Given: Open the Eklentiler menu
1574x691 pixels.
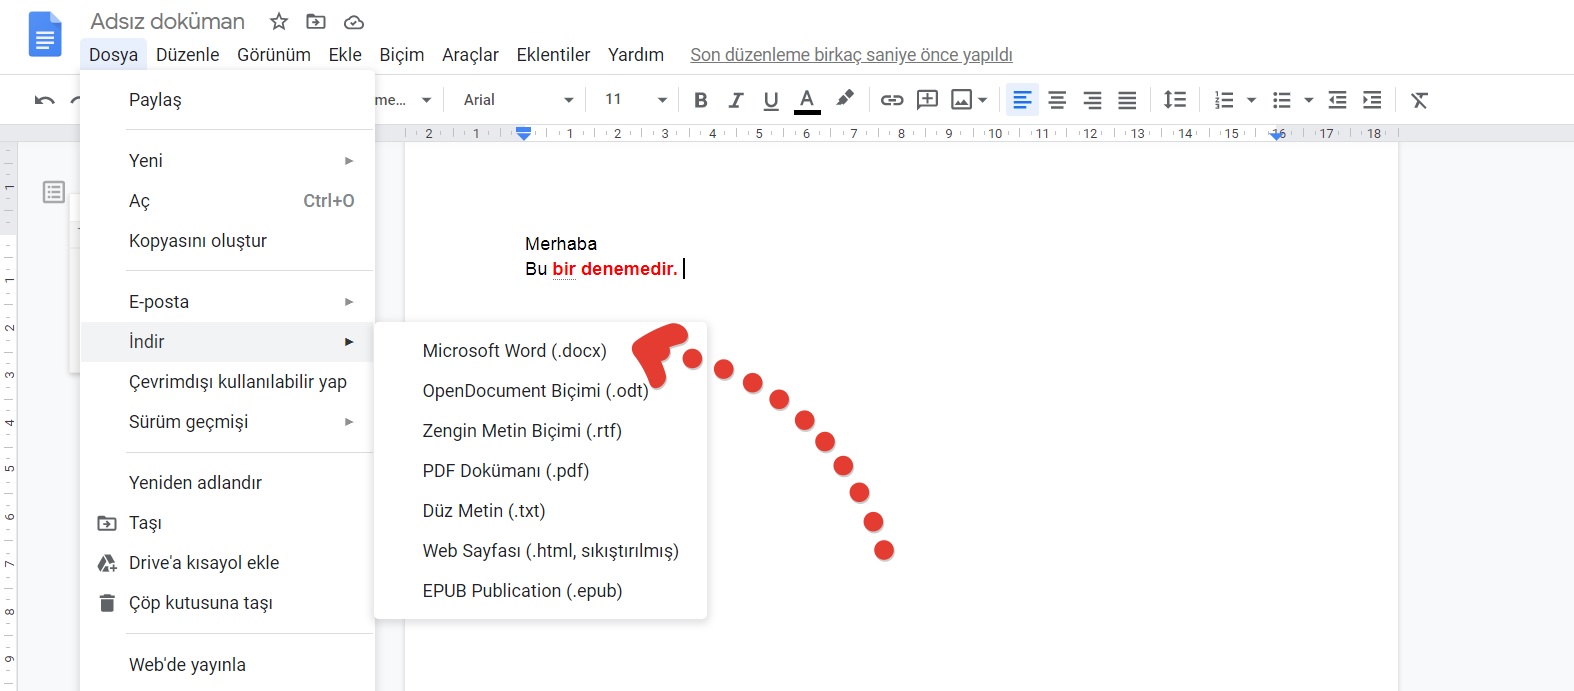Looking at the screenshot, I should [553, 55].
